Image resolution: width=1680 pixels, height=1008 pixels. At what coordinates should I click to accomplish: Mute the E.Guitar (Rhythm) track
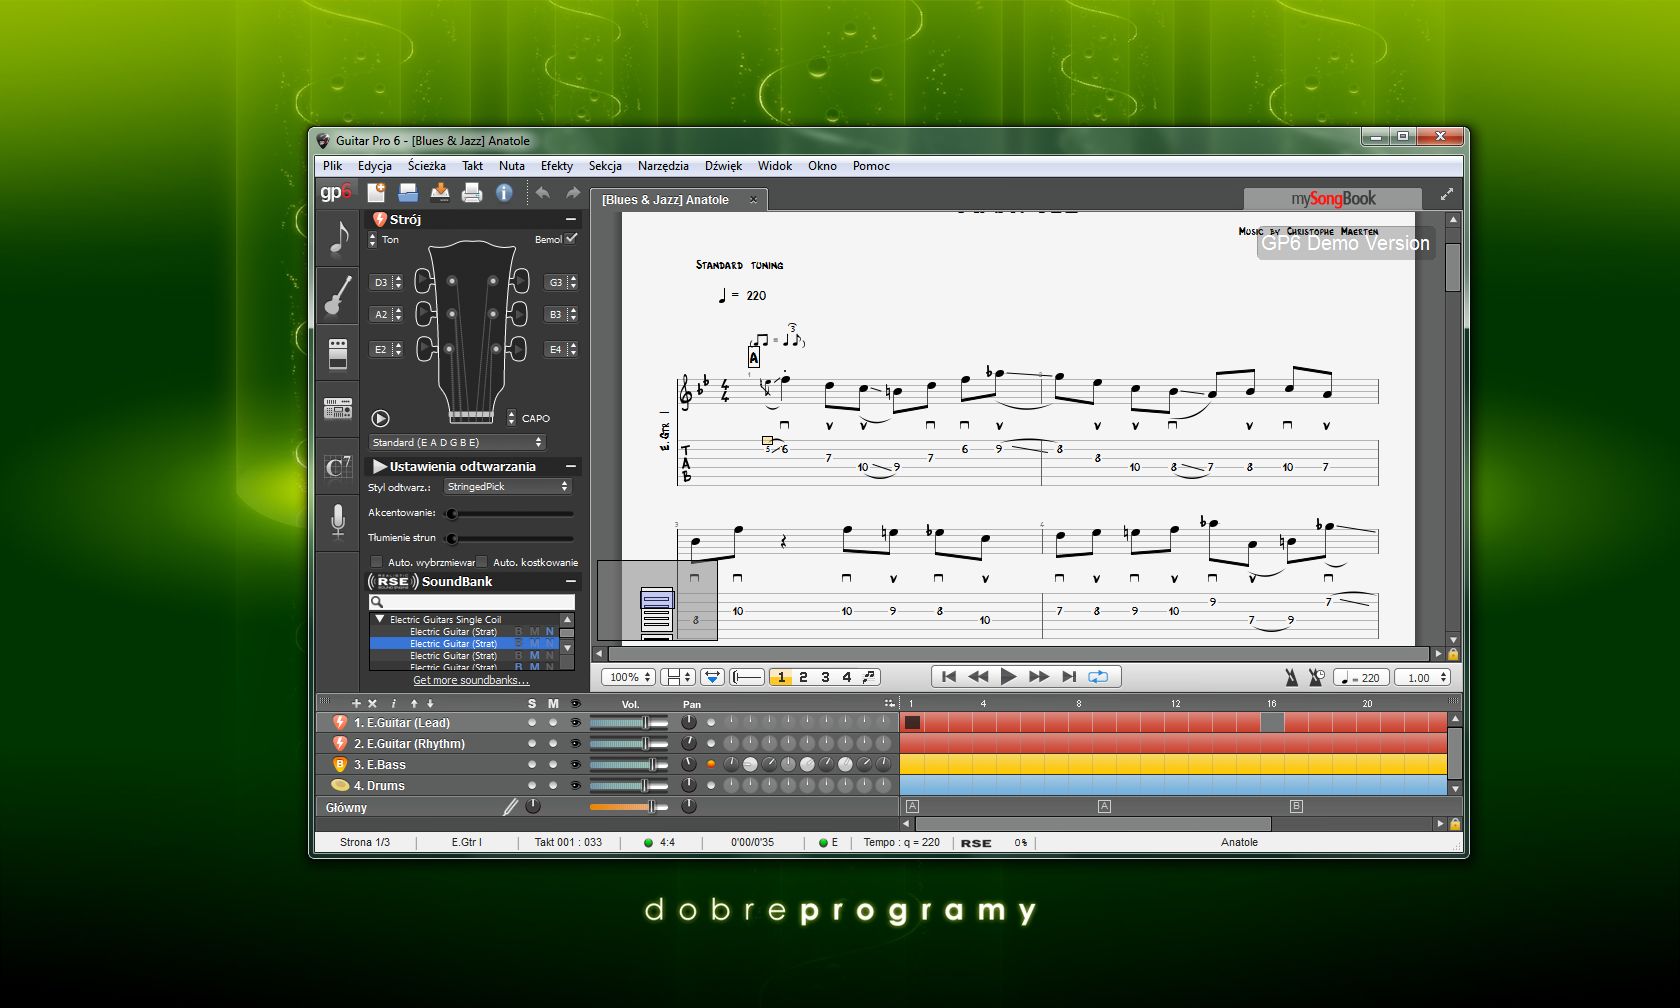pyautogui.click(x=553, y=743)
